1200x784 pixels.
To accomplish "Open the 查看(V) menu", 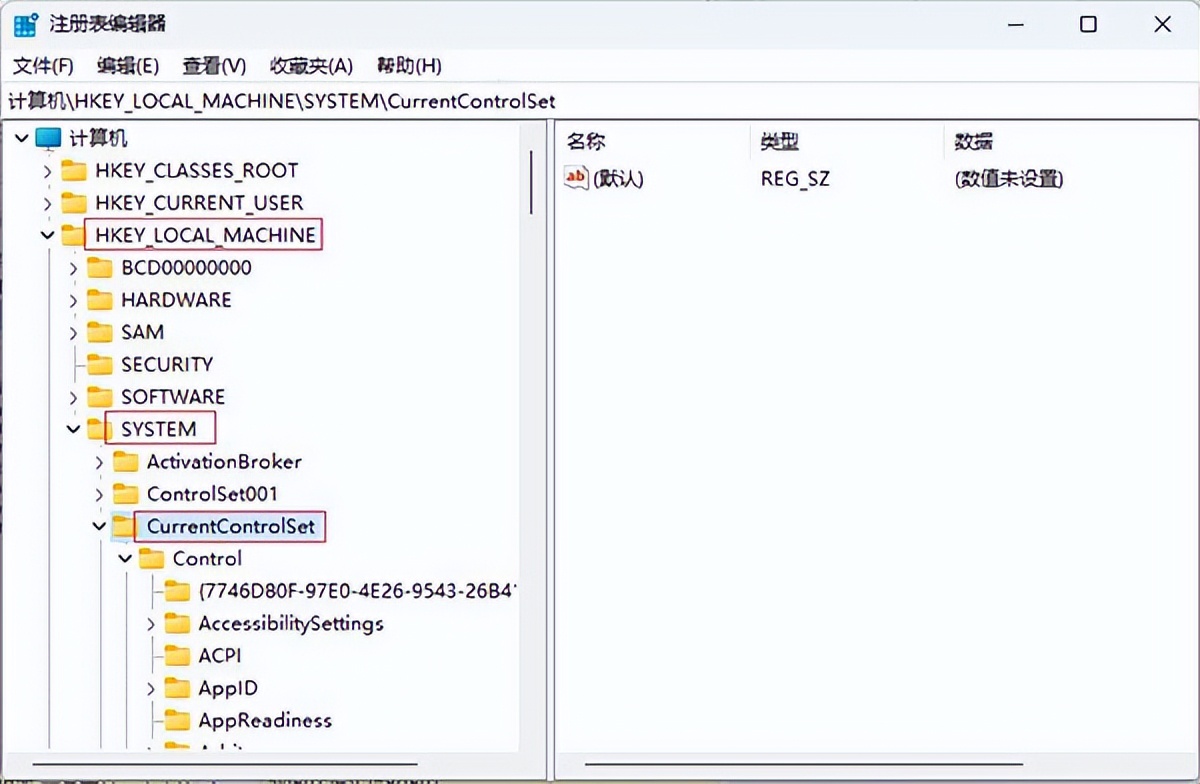I will (214, 66).
